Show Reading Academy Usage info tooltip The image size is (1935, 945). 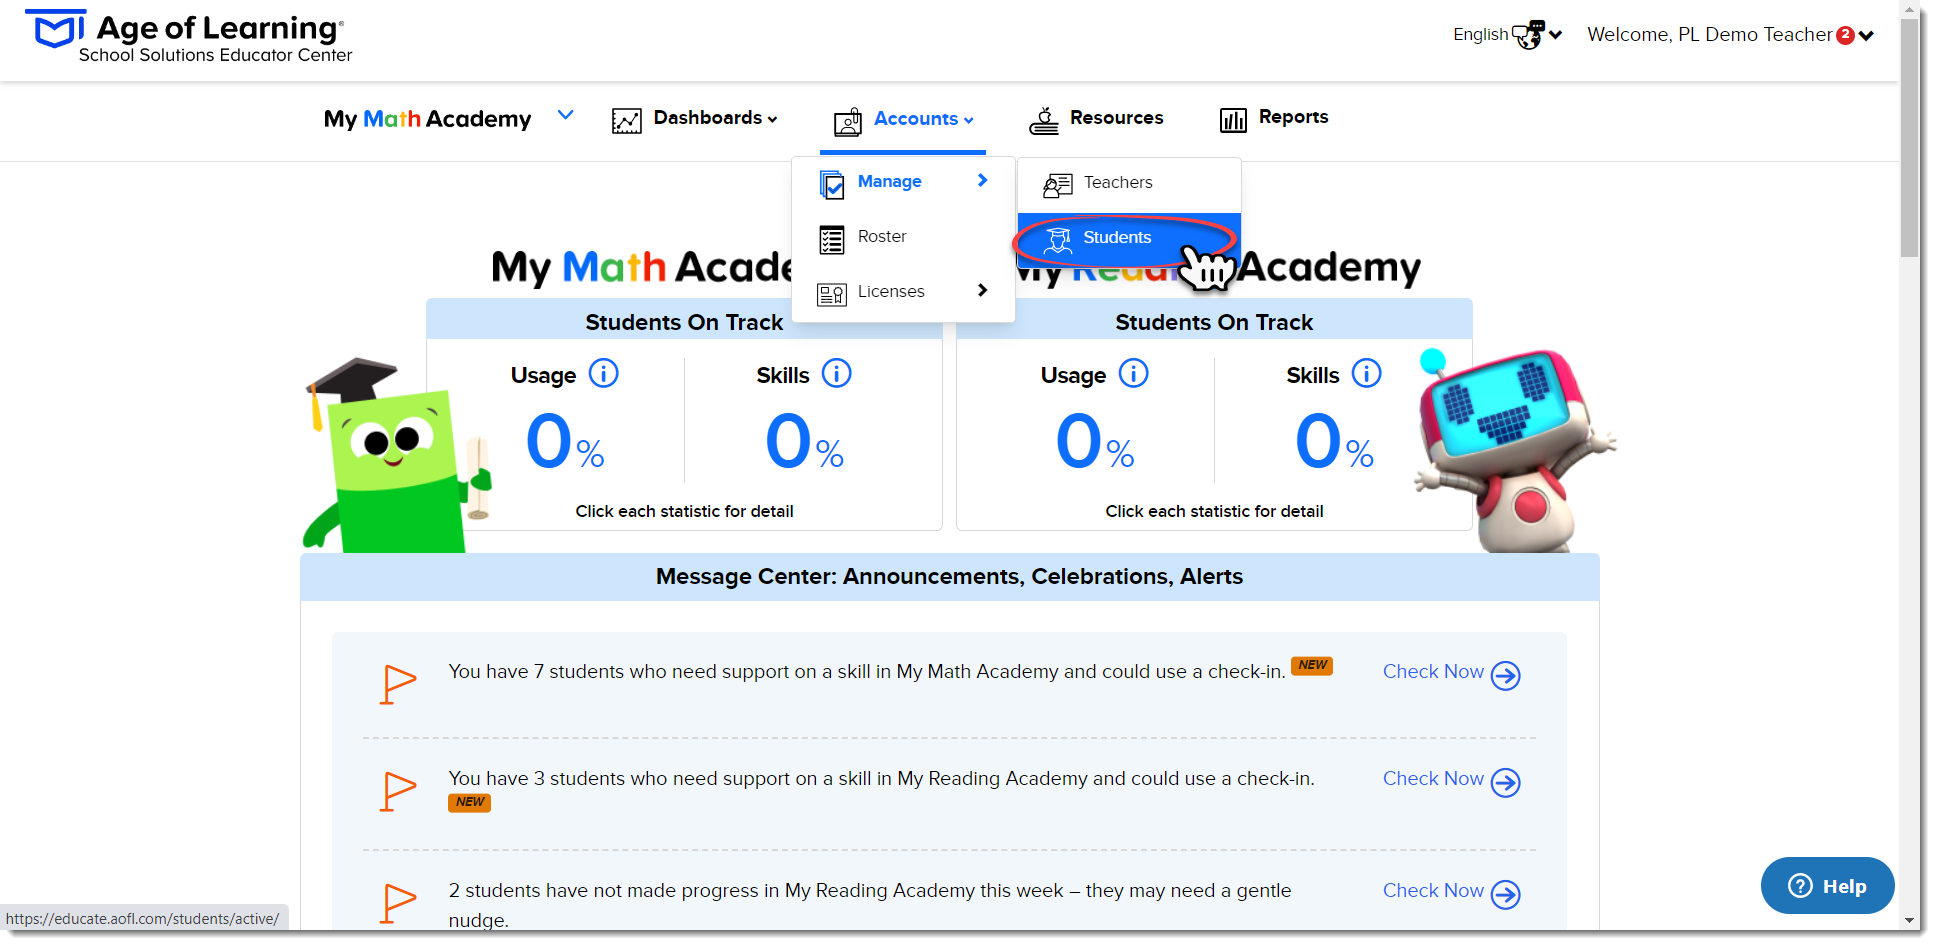click(x=1134, y=373)
